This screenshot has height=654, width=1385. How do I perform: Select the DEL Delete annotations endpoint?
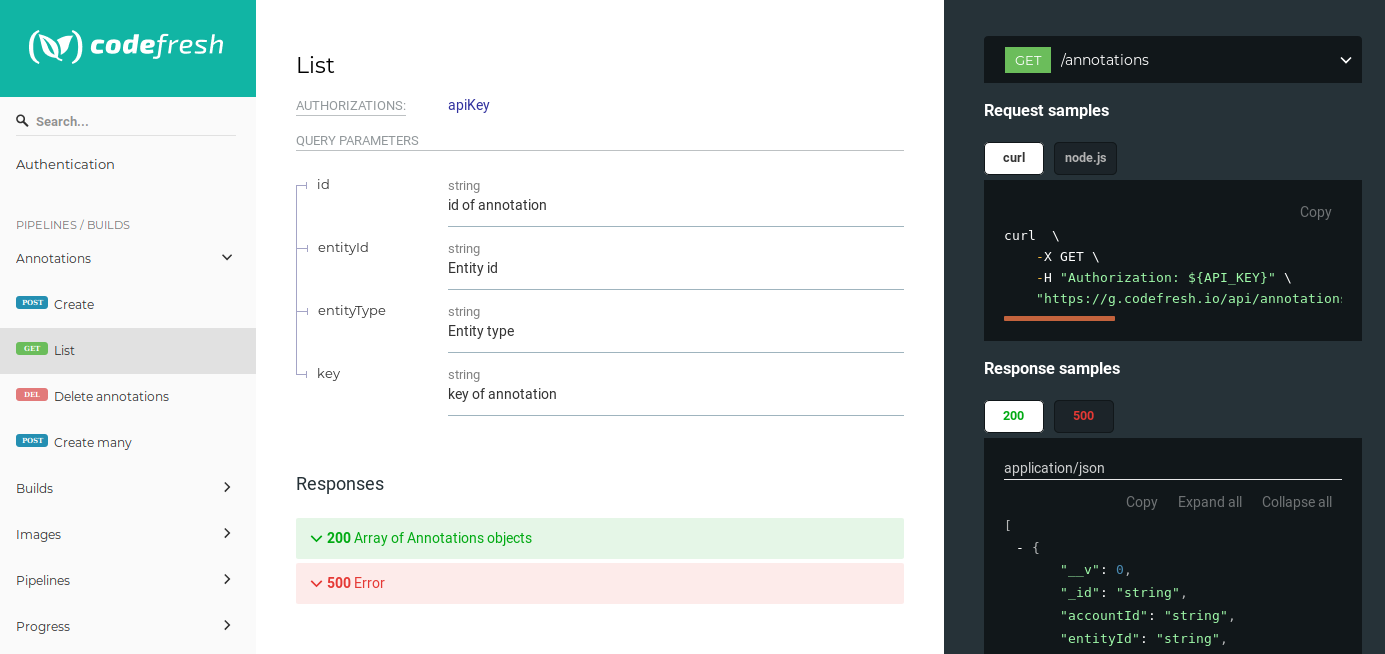point(111,396)
